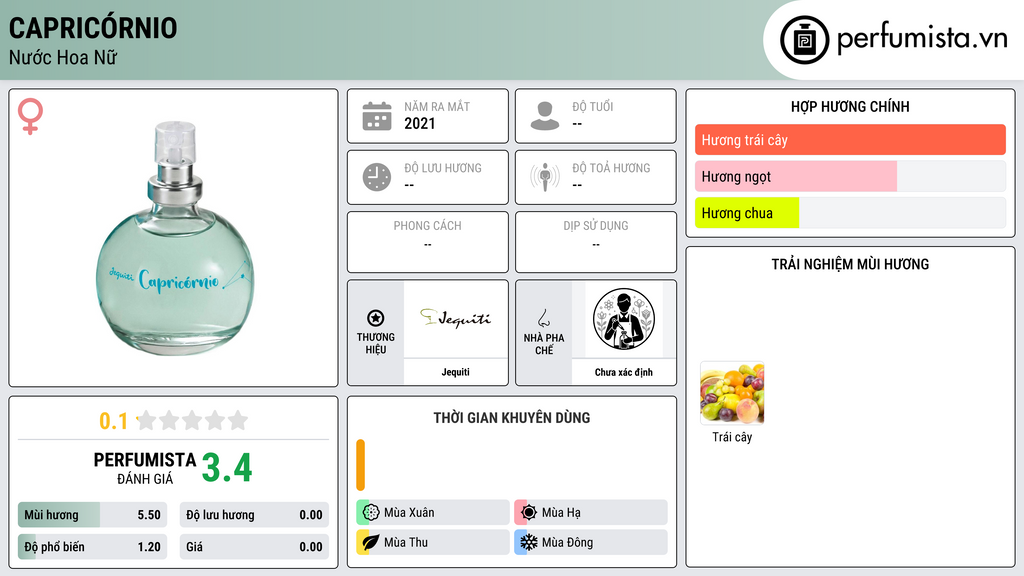The height and width of the screenshot is (576, 1024).
Task: Click the clock icon beside Độ lưu hương
Action: (377, 177)
